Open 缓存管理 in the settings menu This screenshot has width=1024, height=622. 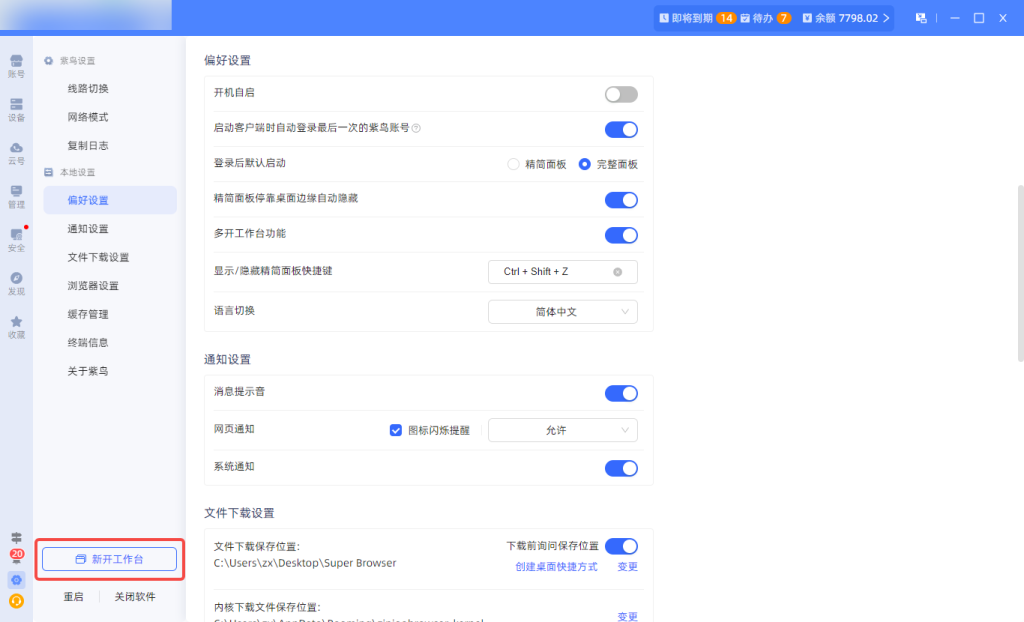click(x=88, y=314)
